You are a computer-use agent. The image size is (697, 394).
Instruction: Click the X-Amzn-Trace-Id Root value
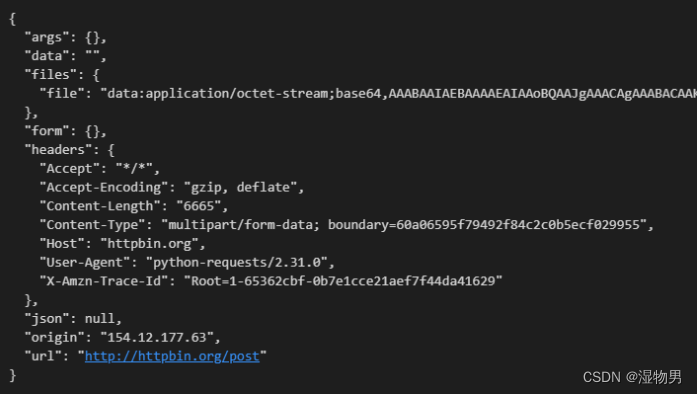click(343, 281)
